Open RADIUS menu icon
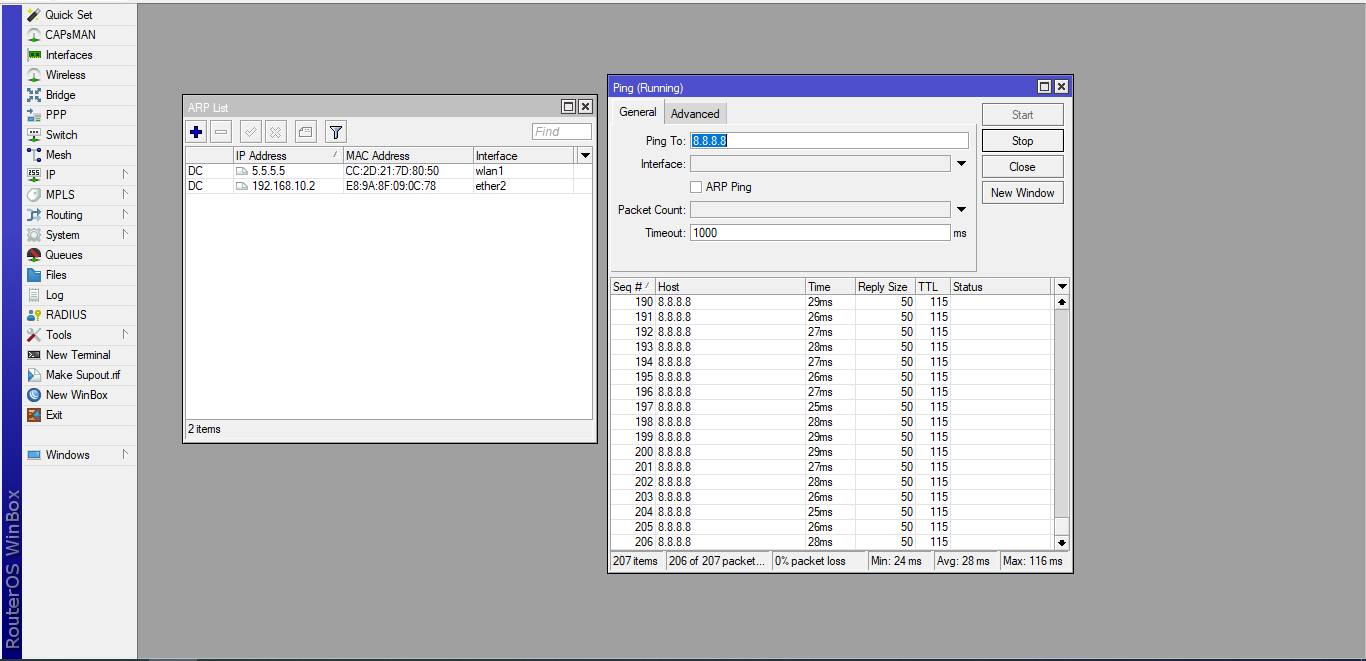1366x661 pixels. 34,315
